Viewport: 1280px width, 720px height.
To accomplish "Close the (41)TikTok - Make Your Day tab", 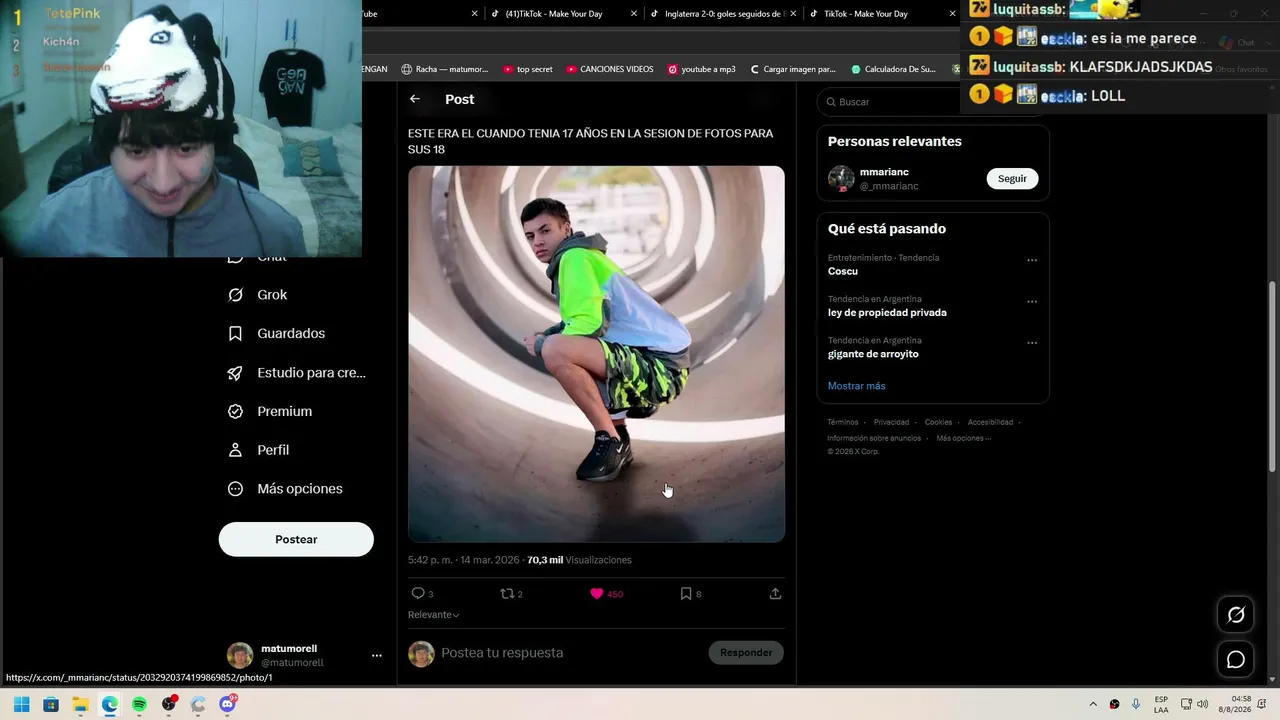I will pyautogui.click(x=634, y=14).
